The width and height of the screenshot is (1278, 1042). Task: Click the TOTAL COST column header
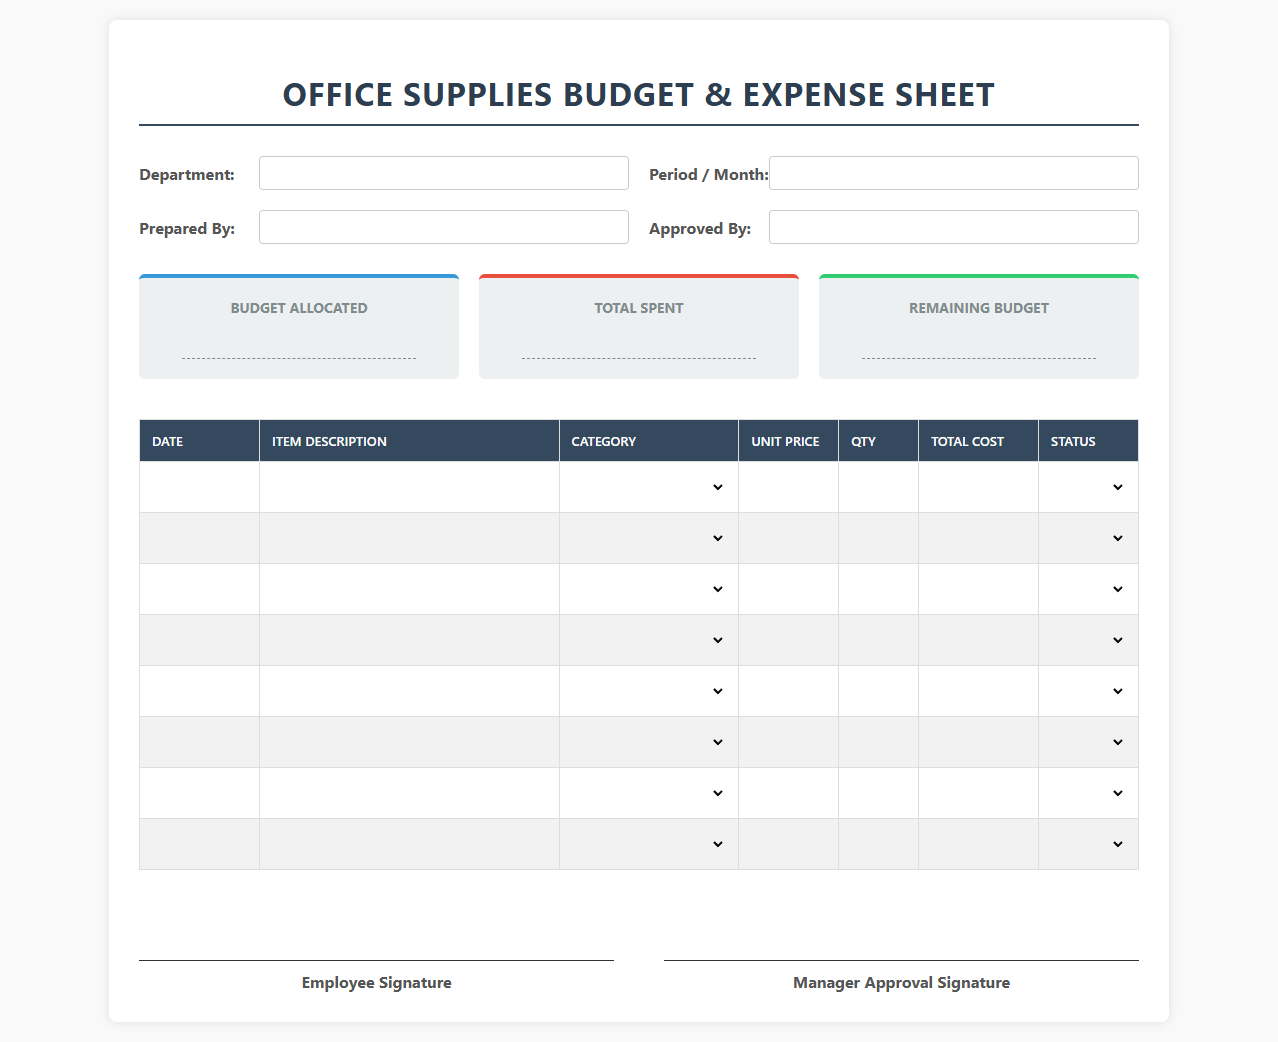point(979,441)
